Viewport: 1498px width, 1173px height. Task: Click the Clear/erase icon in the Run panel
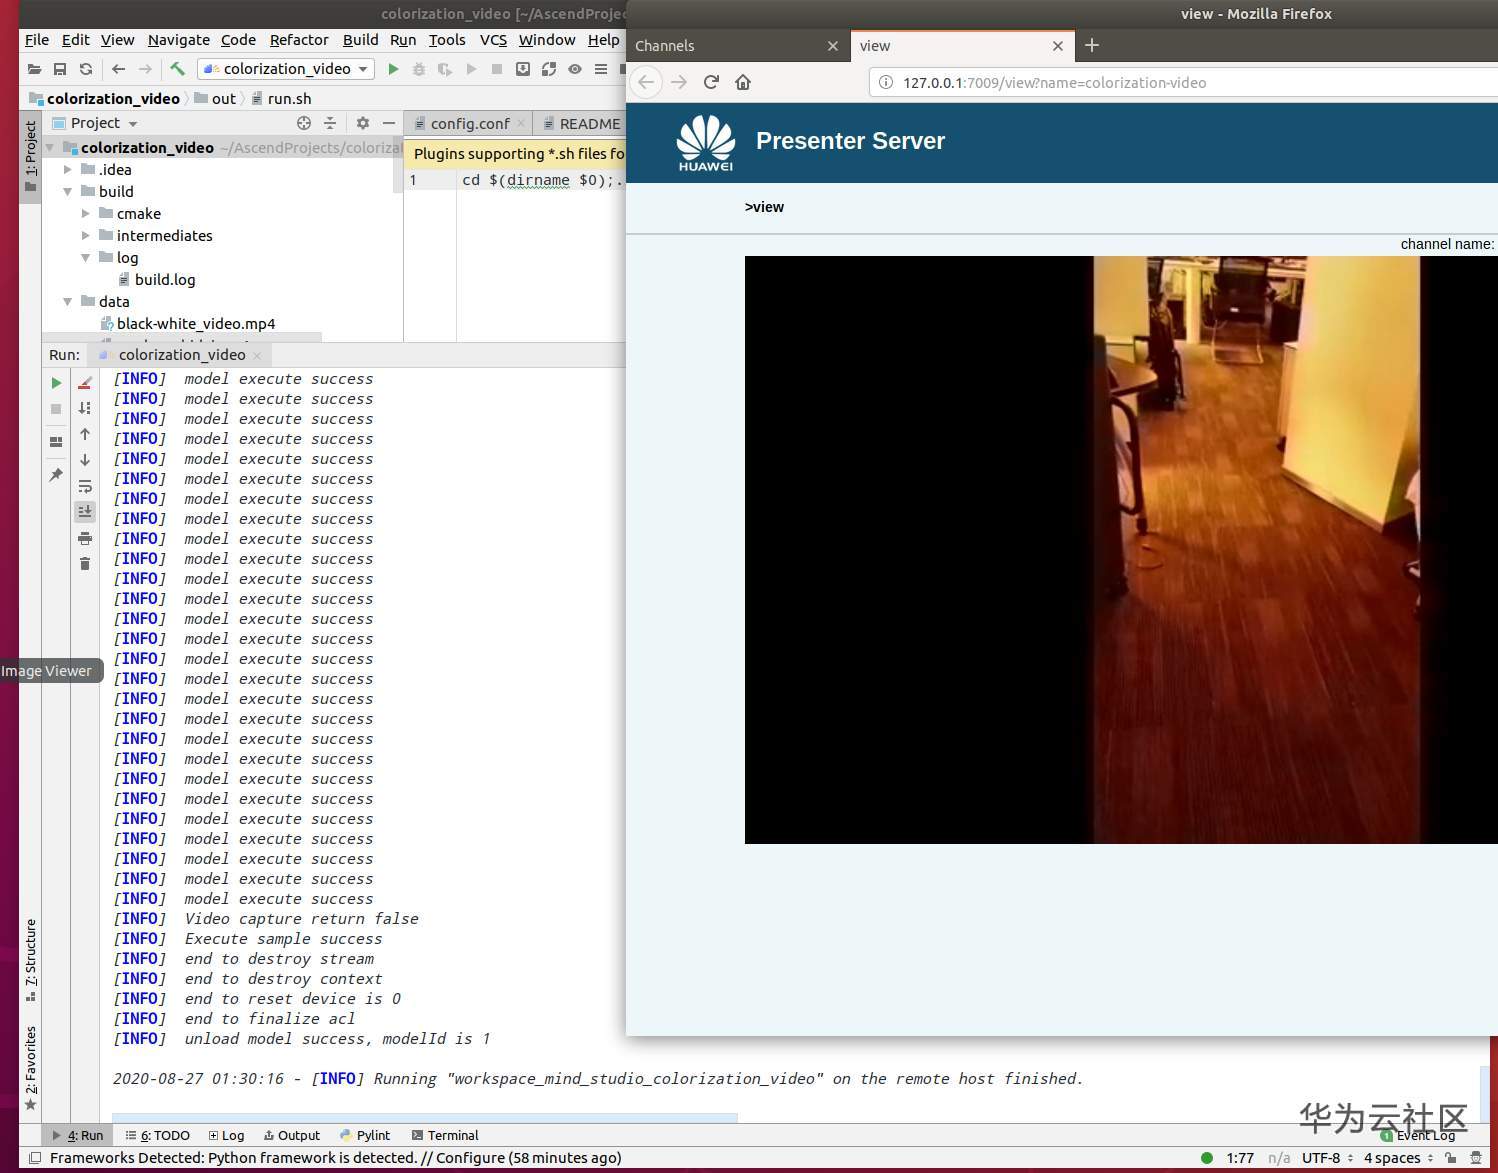pos(85,383)
